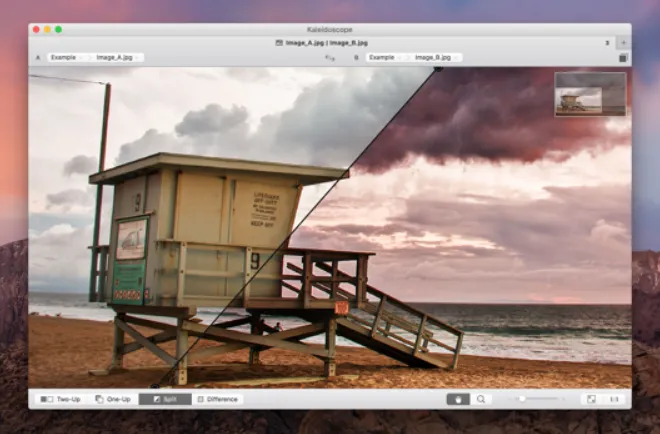Screen dimensions: 660x434
Task: Click the navigator thumbnail overview
Action: [x=590, y=94]
